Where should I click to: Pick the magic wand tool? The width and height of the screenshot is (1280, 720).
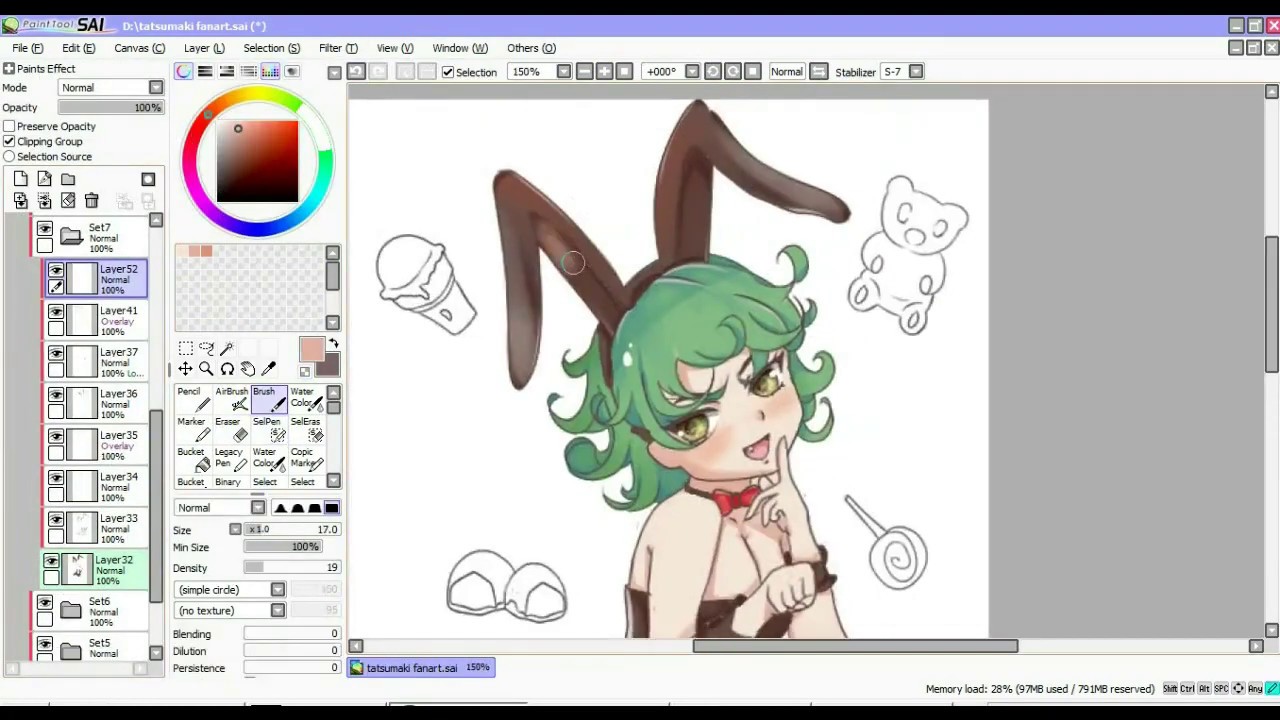tap(227, 348)
